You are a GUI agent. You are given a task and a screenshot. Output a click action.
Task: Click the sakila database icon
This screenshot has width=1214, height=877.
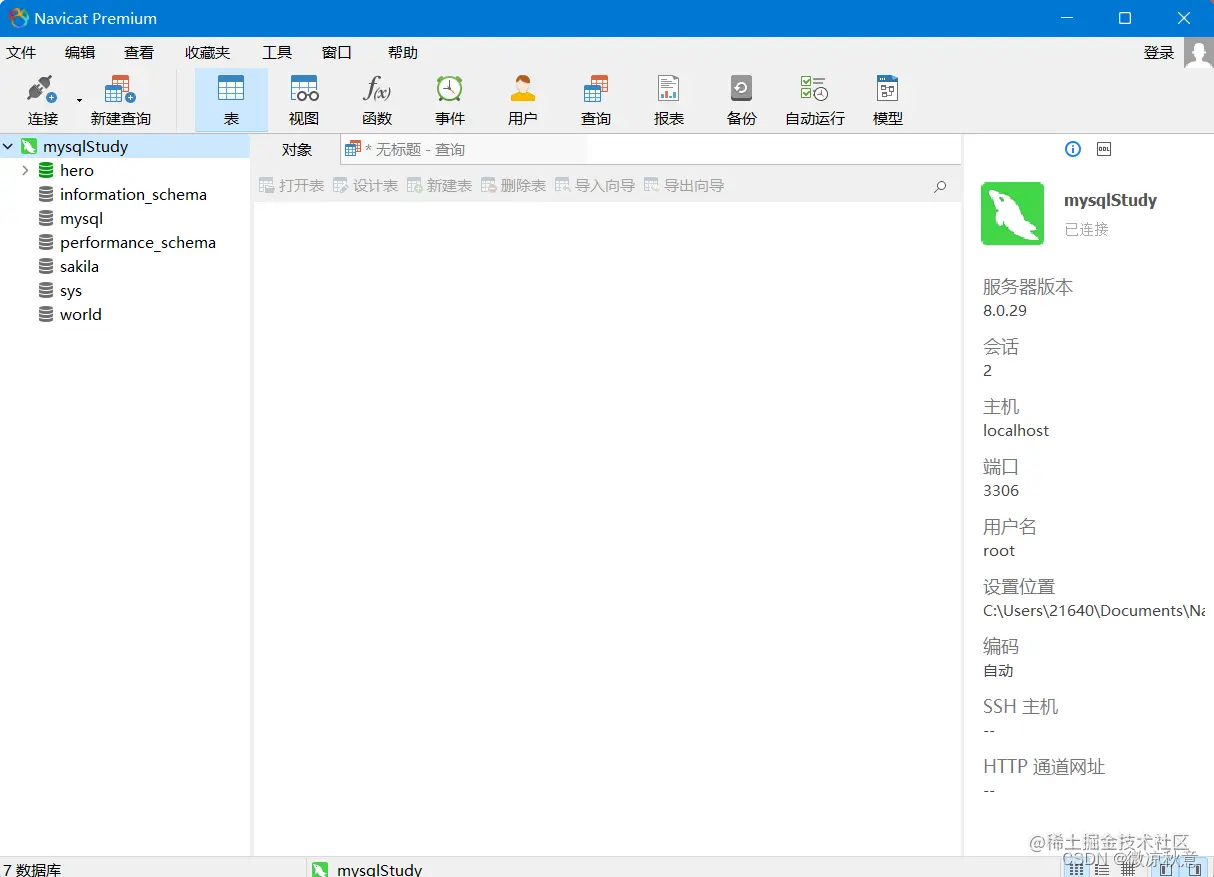46,267
